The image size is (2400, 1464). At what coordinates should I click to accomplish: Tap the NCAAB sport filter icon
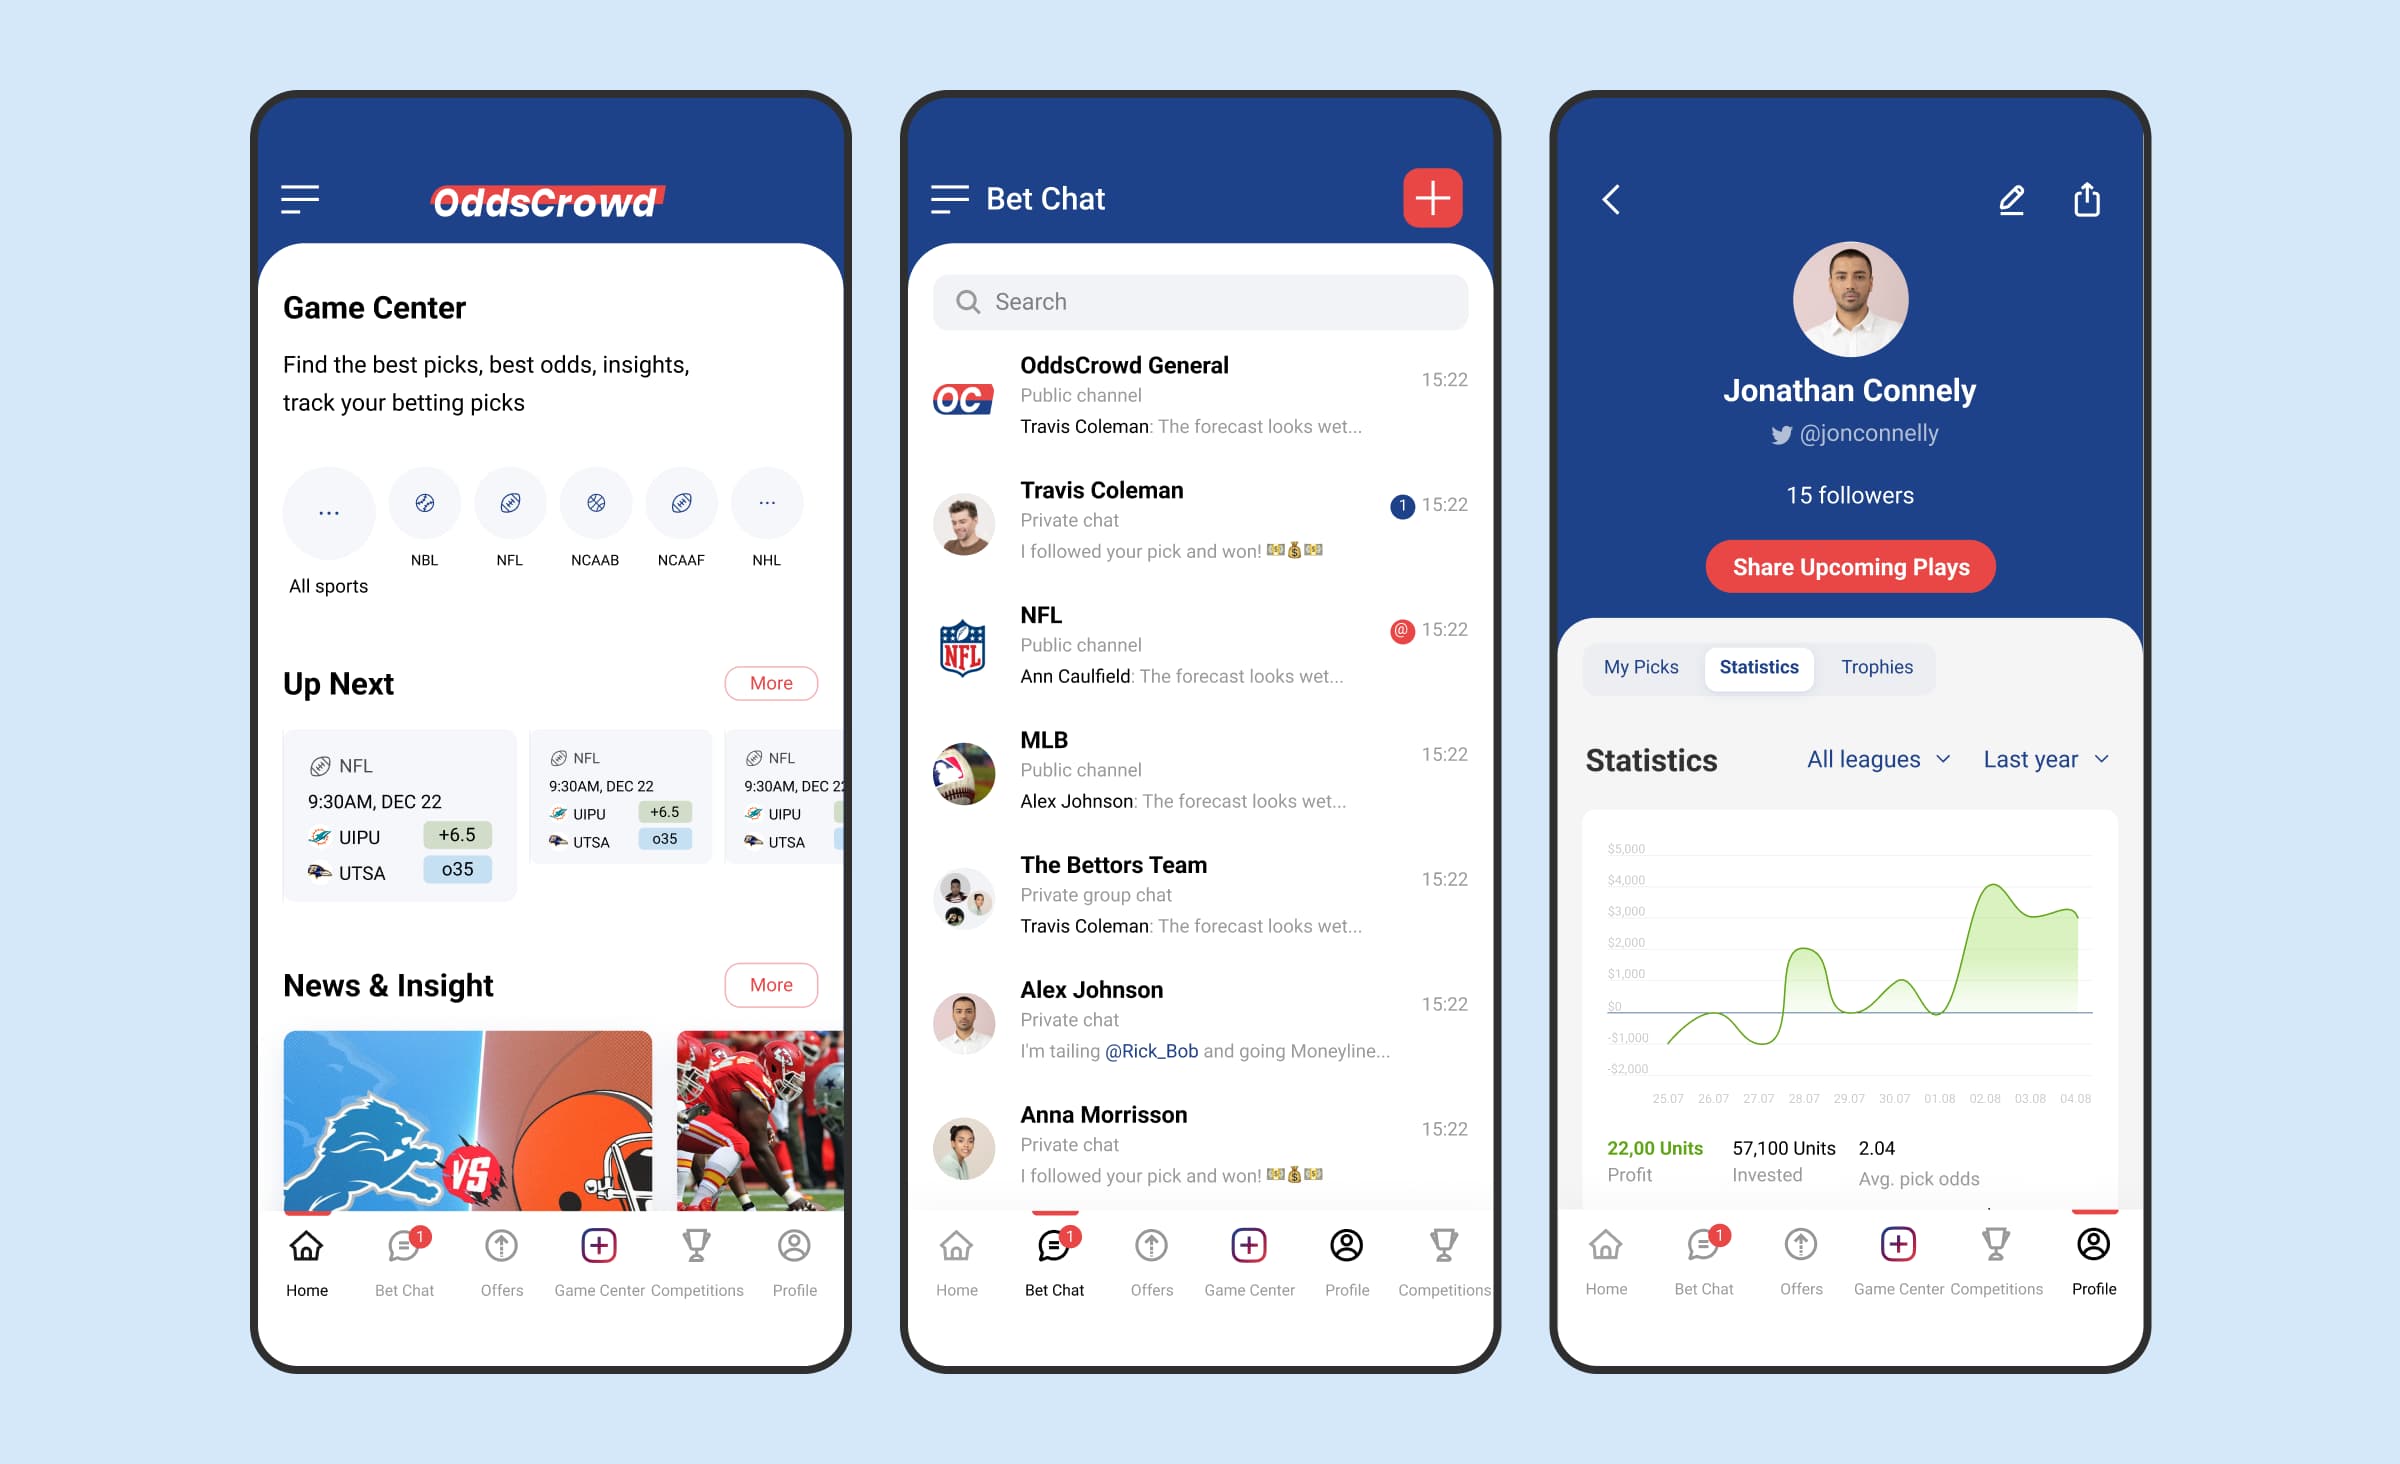point(595,504)
